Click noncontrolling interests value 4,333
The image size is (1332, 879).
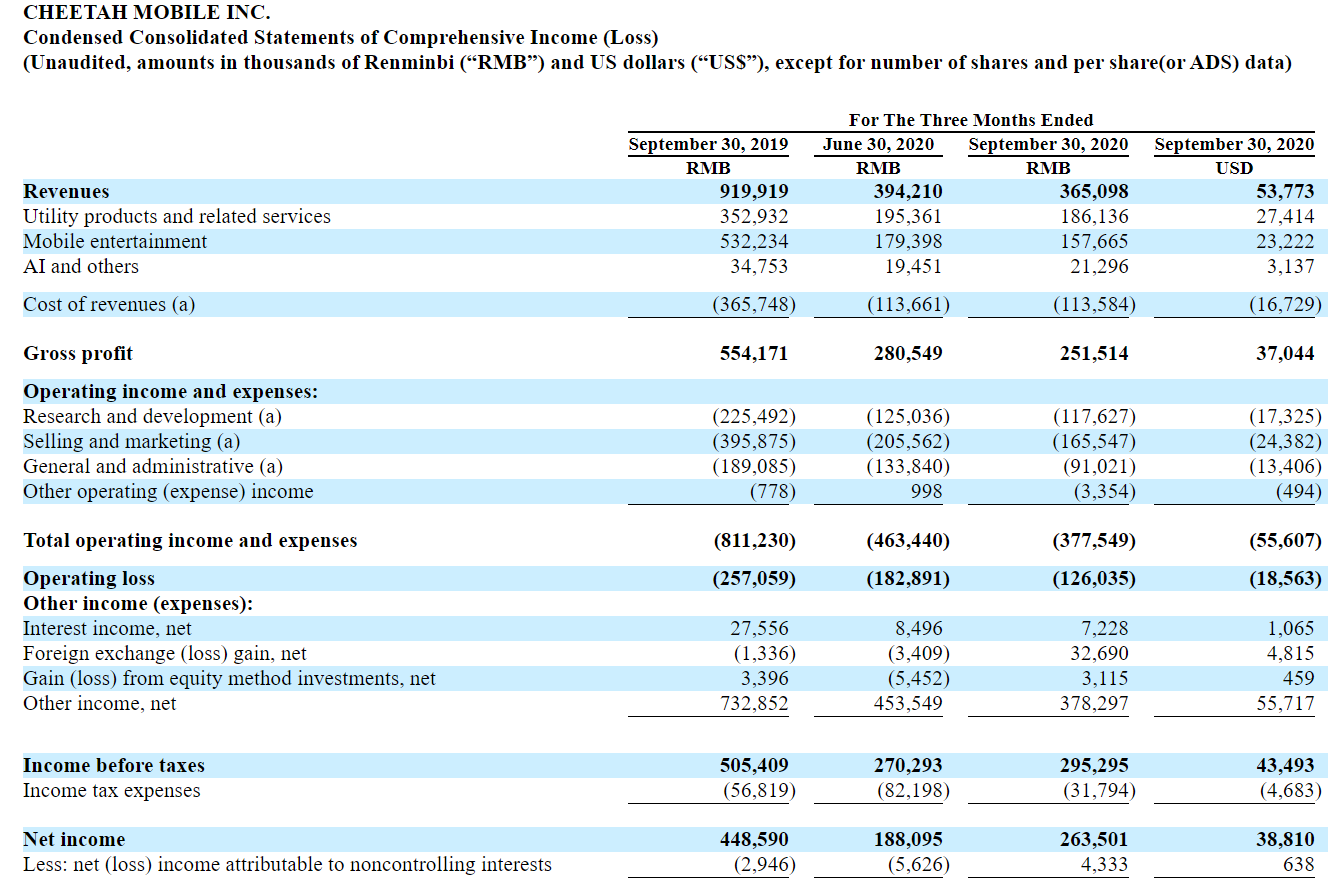tap(1106, 864)
